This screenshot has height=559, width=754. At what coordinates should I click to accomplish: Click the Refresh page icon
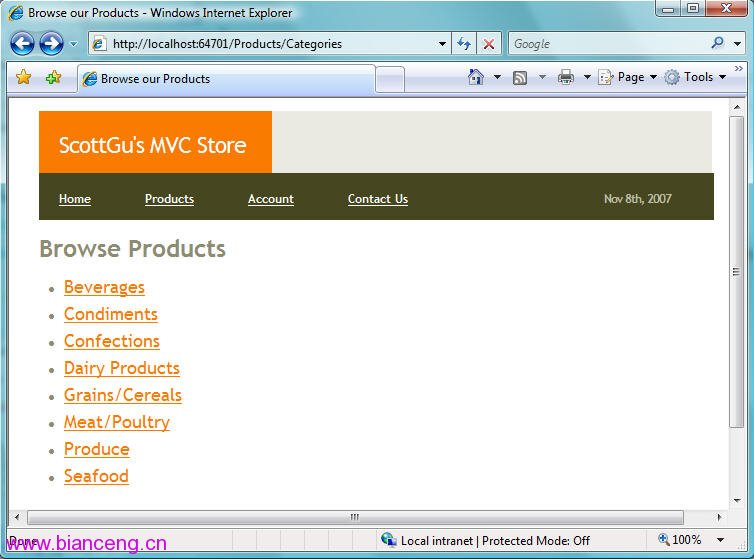[x=464, y=44]
